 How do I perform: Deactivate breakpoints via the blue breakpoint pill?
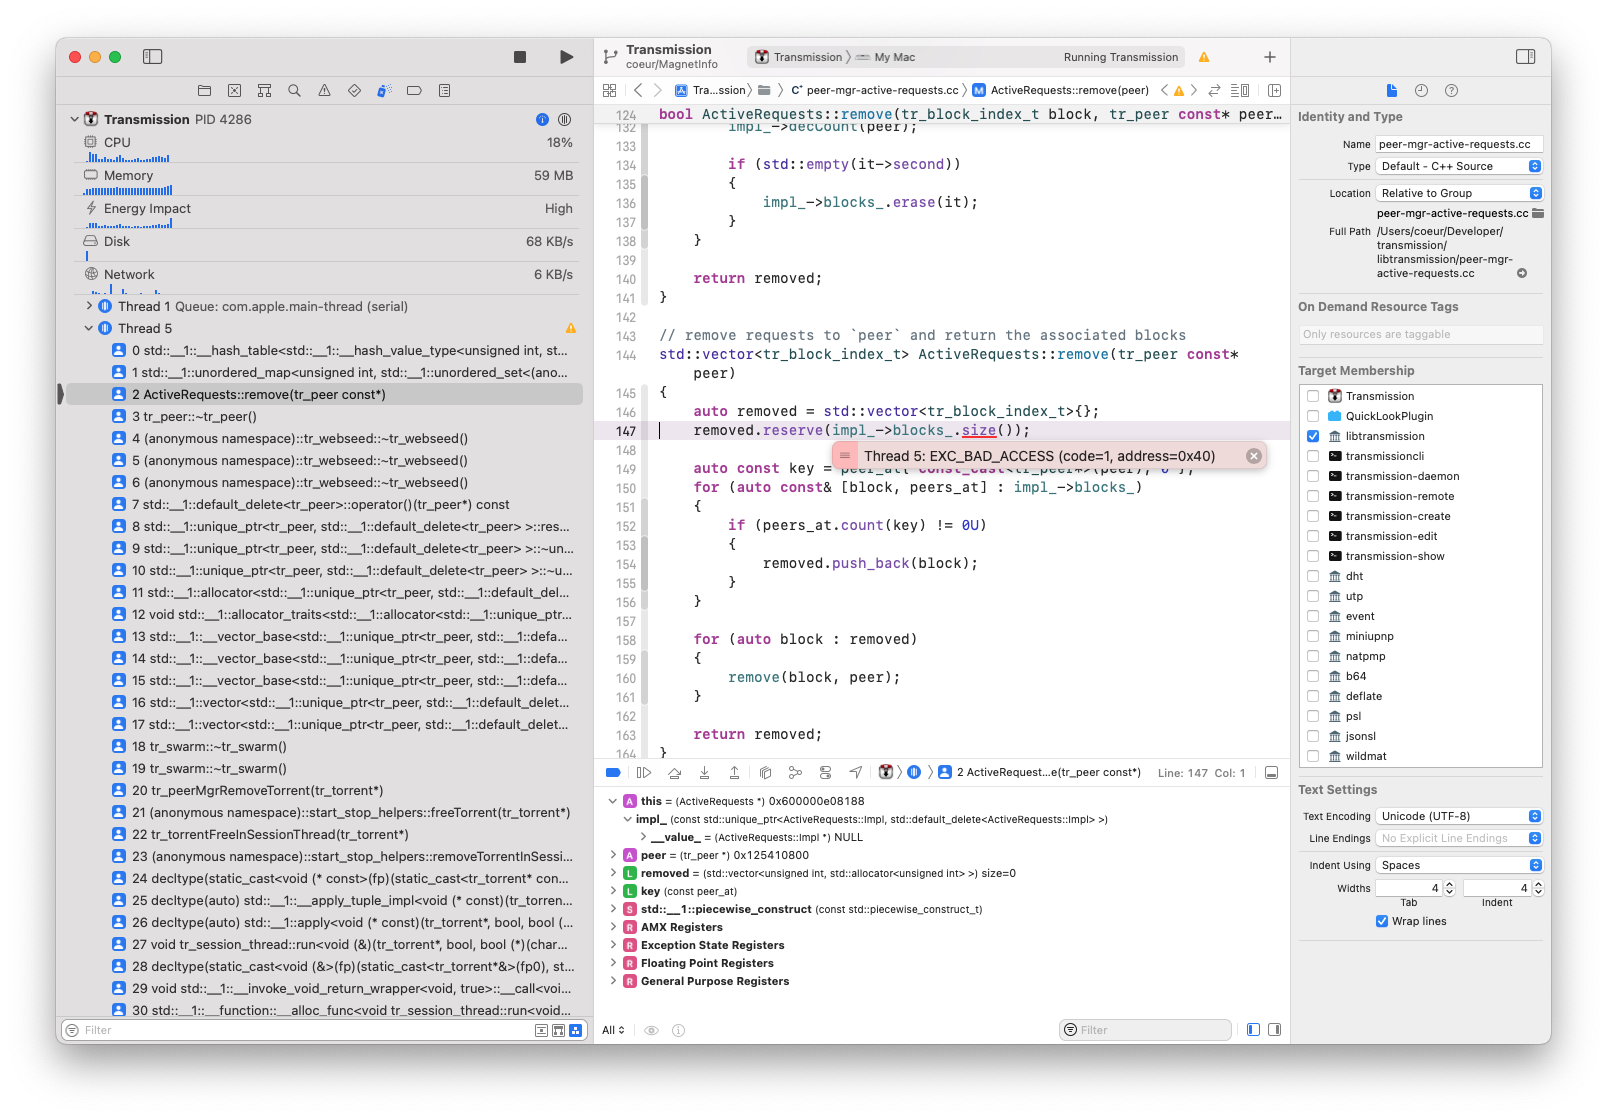coord(611,772)
